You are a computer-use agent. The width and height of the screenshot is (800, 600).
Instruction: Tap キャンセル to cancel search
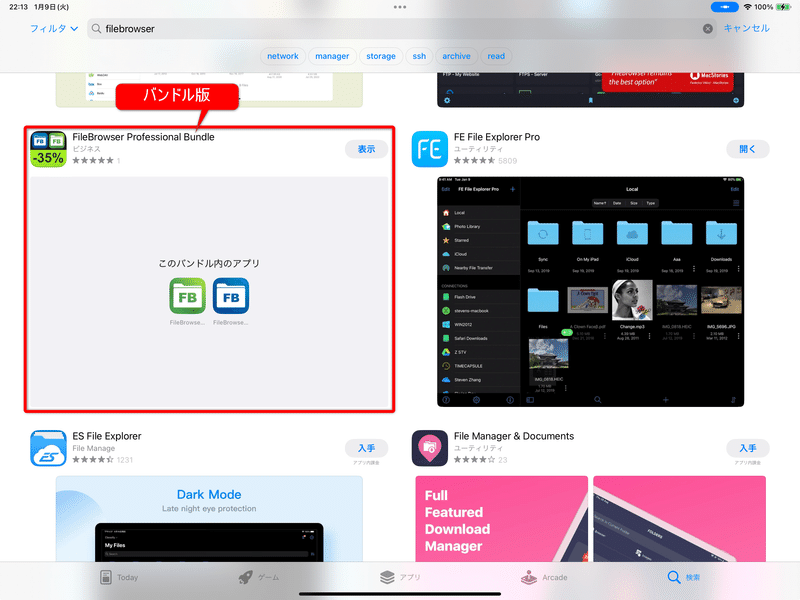(x=746, y=28)
